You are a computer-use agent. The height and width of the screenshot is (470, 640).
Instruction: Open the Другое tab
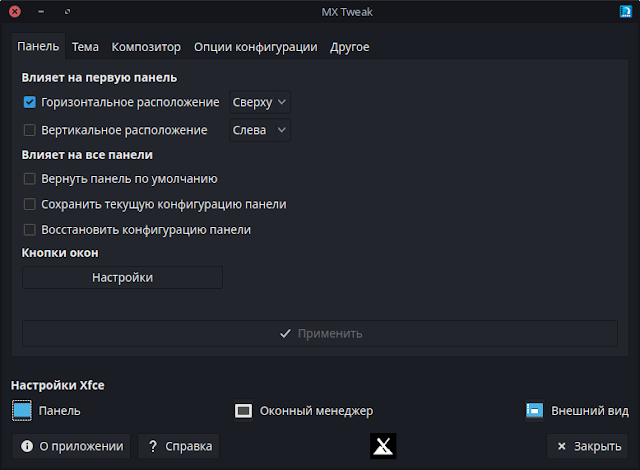pos(350,47)
